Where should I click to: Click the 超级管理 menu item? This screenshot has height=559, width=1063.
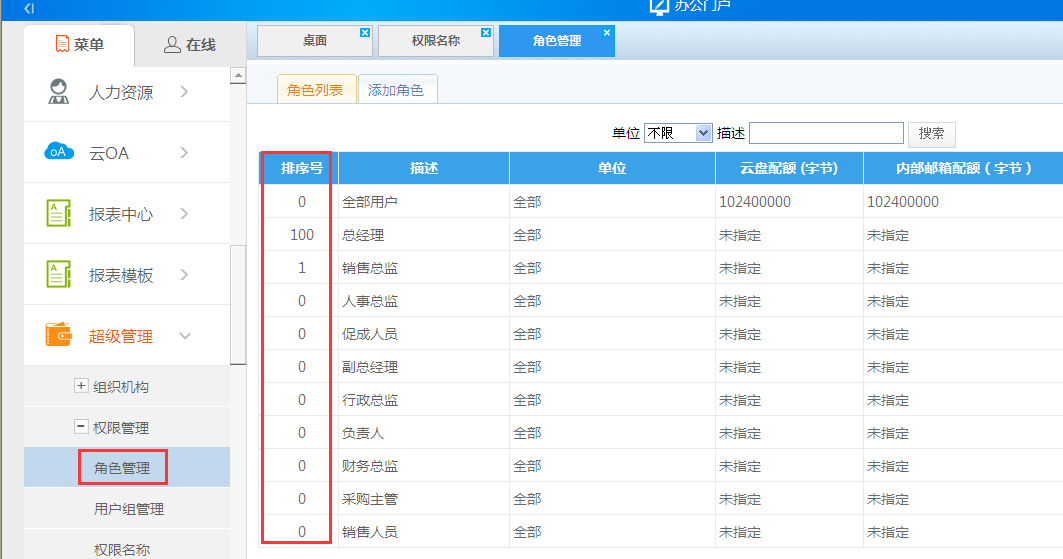pyautogui.click(x=127, y=335)
